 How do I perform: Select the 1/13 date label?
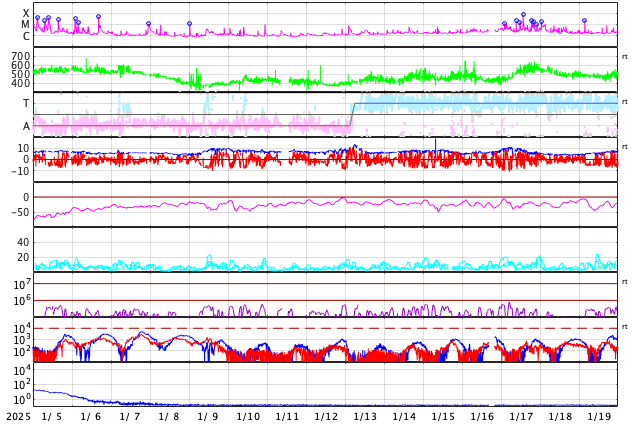click(365, 417)
